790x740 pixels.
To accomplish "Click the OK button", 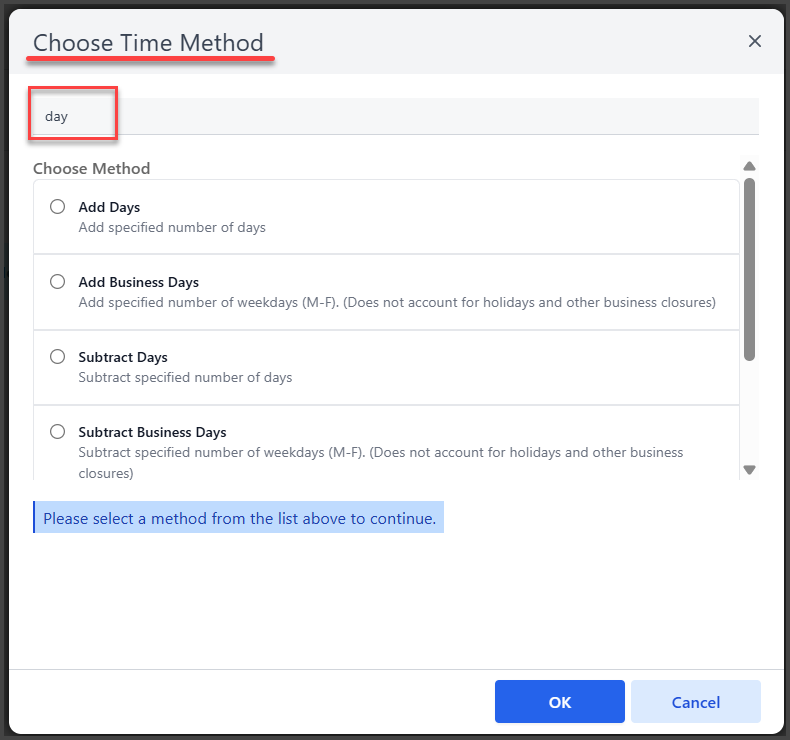I will click(x=559, y=702).
